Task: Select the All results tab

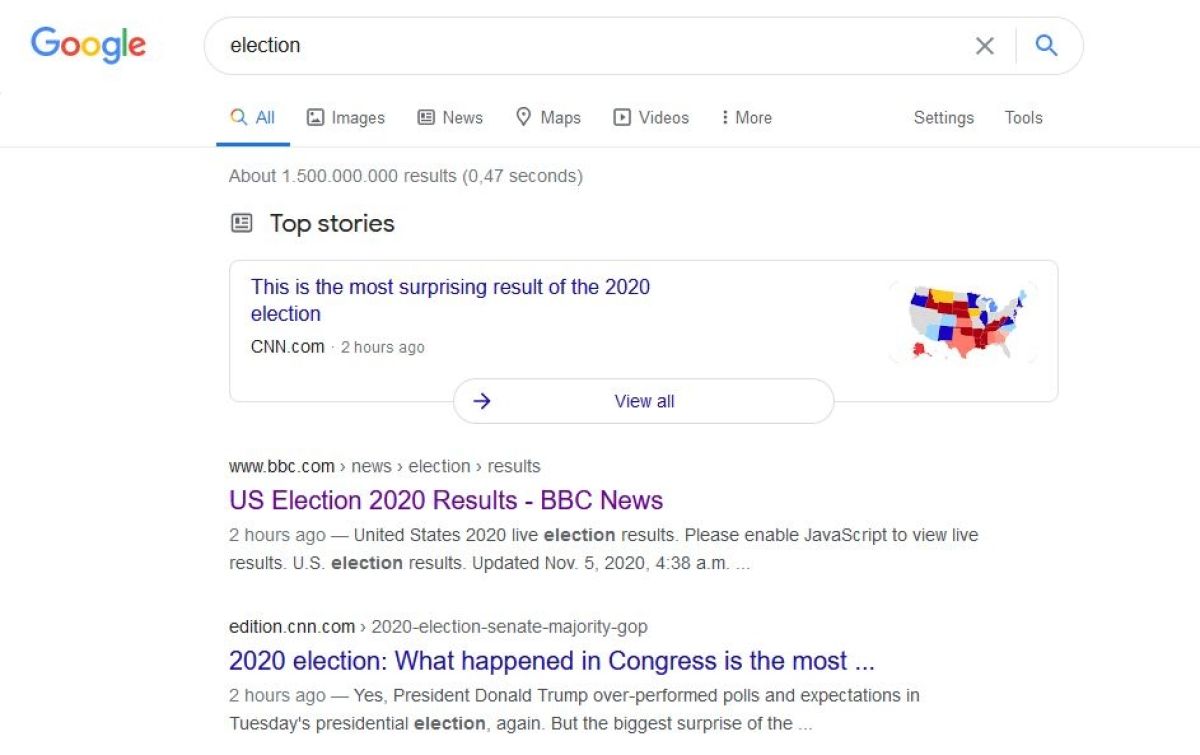Action: point(253,117)
